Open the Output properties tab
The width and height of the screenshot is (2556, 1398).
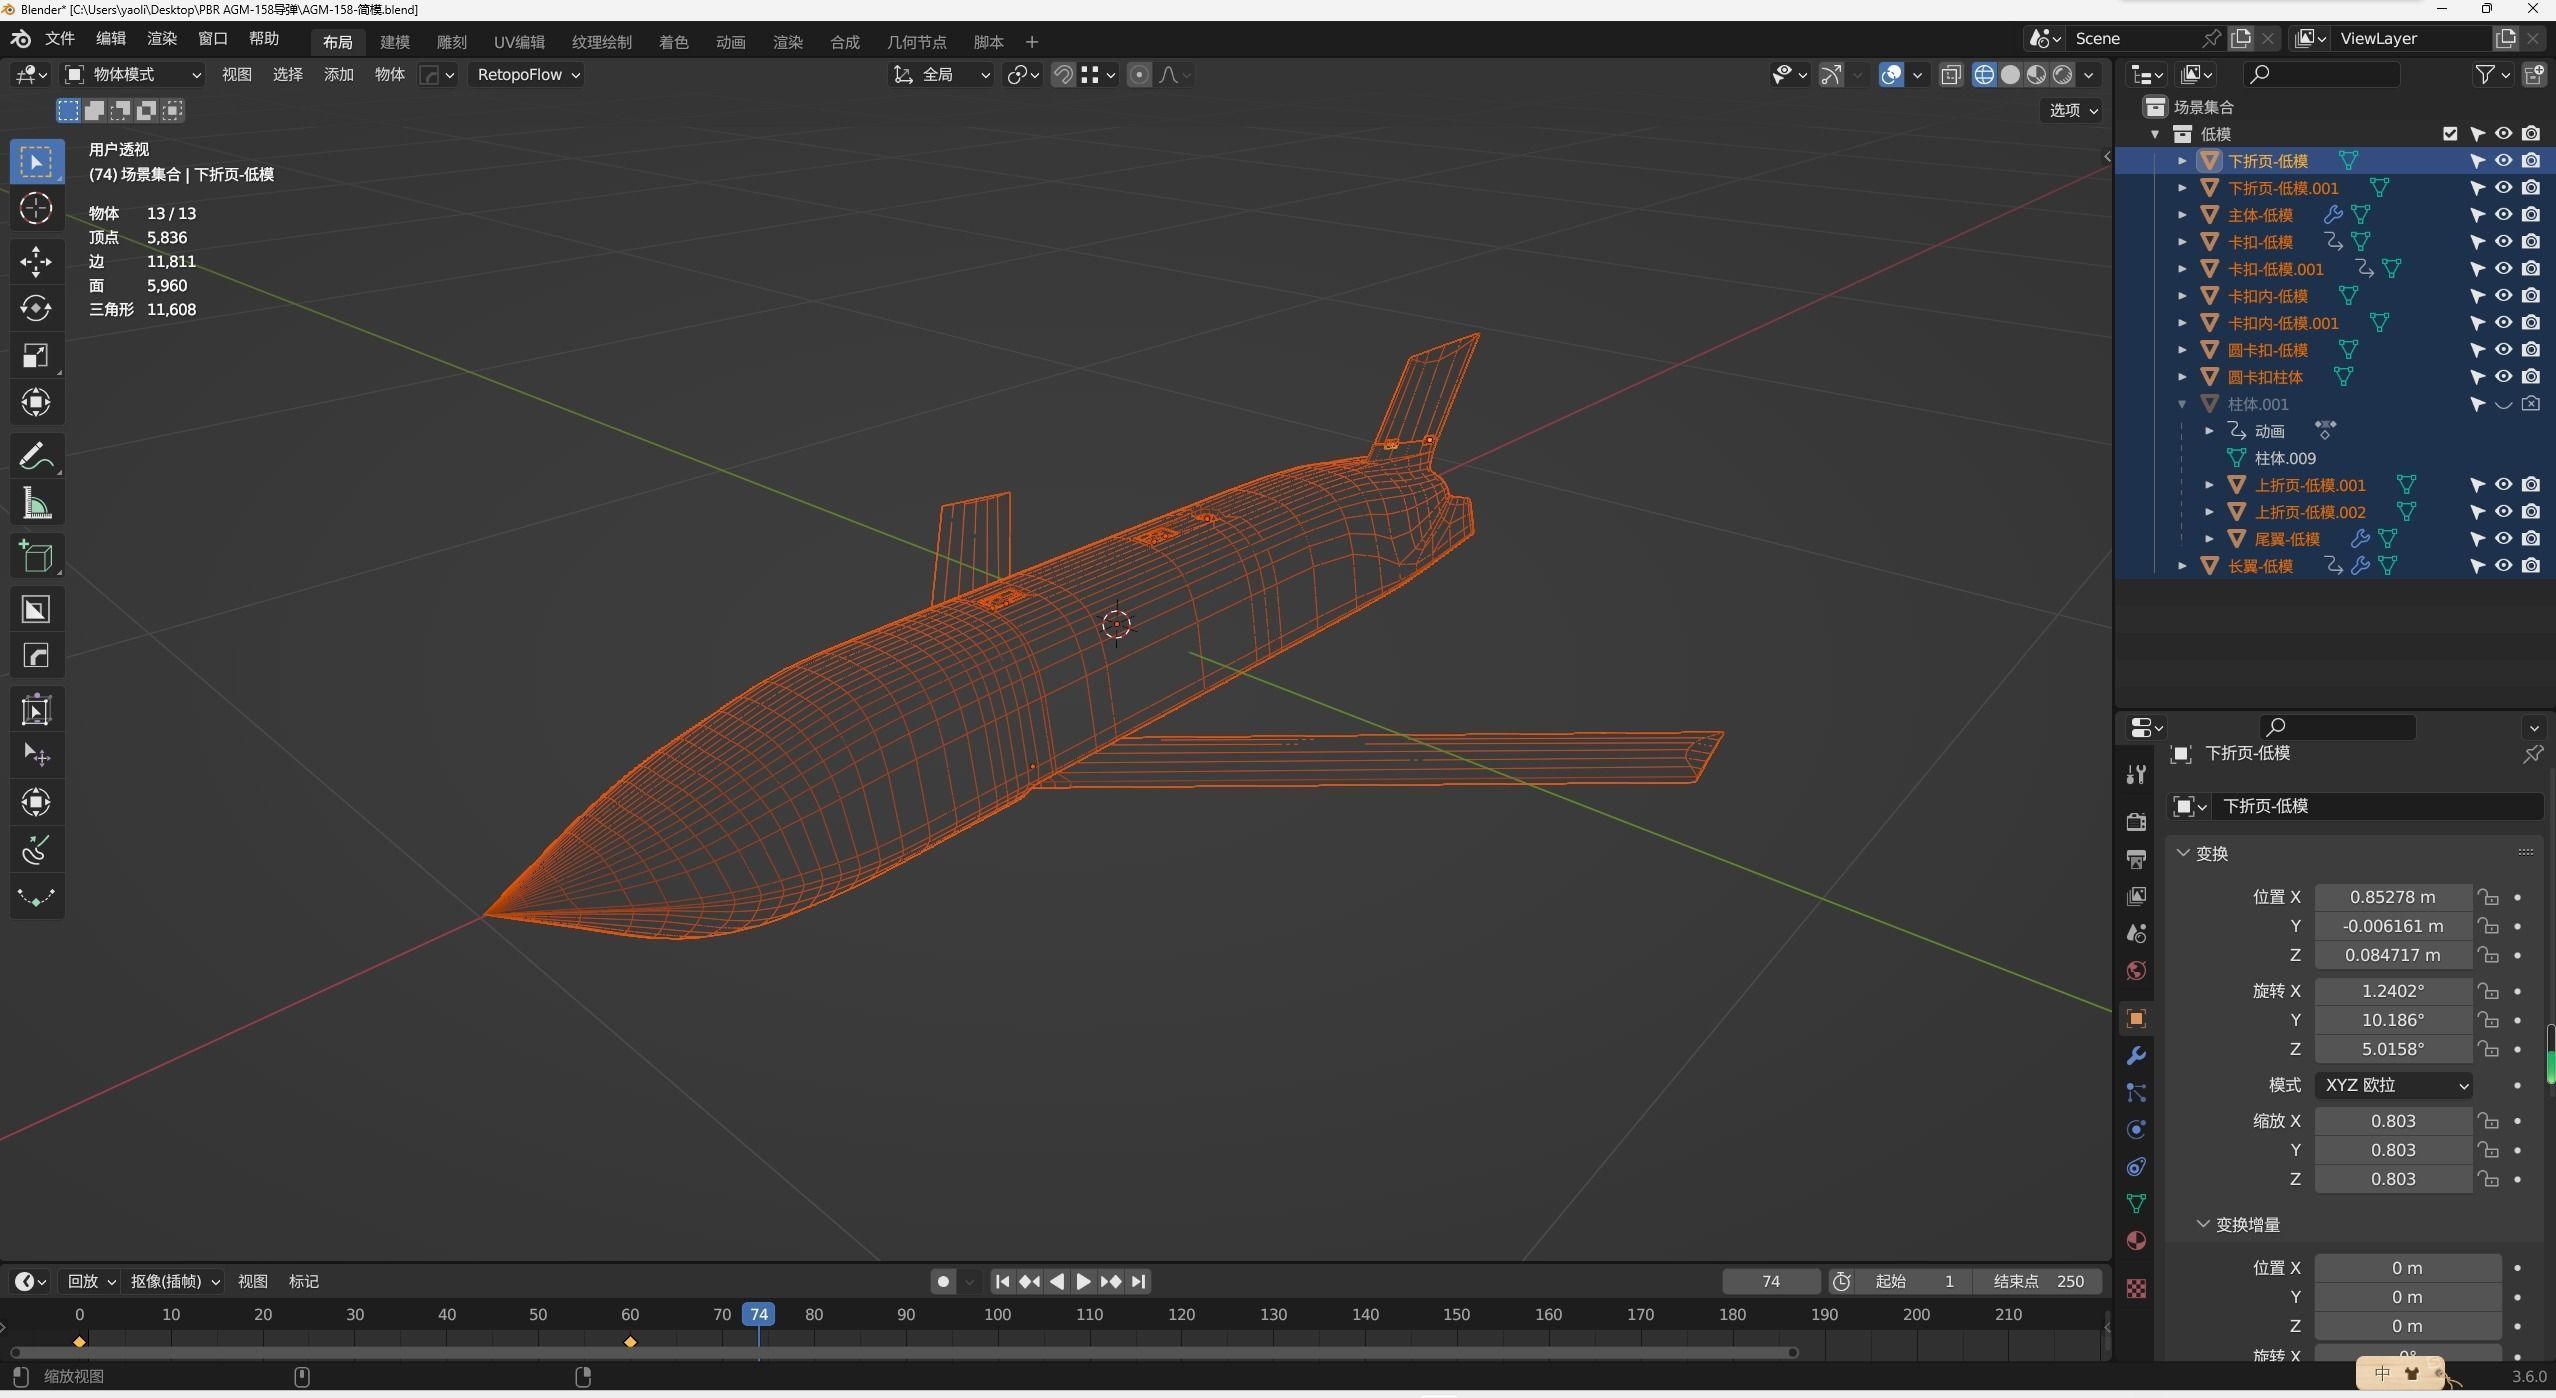click(x=2136, y=859)
